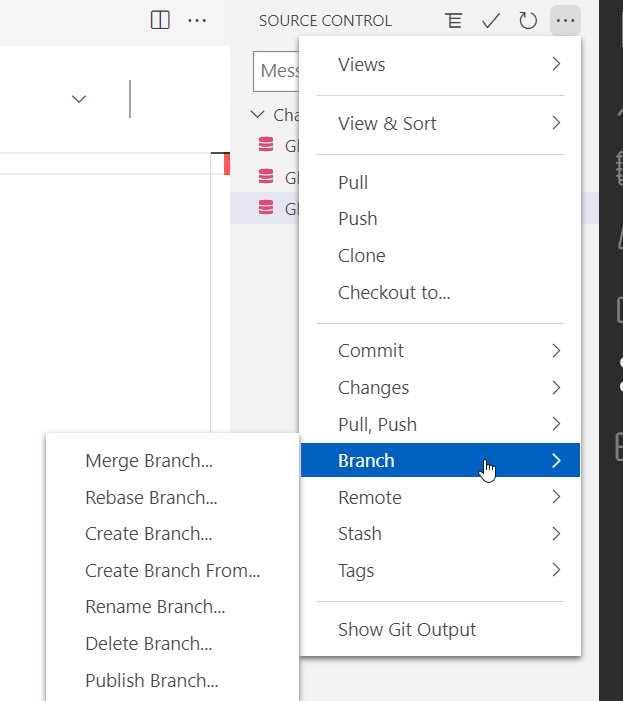
Task: Open the dropdown chevron in editor toolbar
Action: (79, 99)
